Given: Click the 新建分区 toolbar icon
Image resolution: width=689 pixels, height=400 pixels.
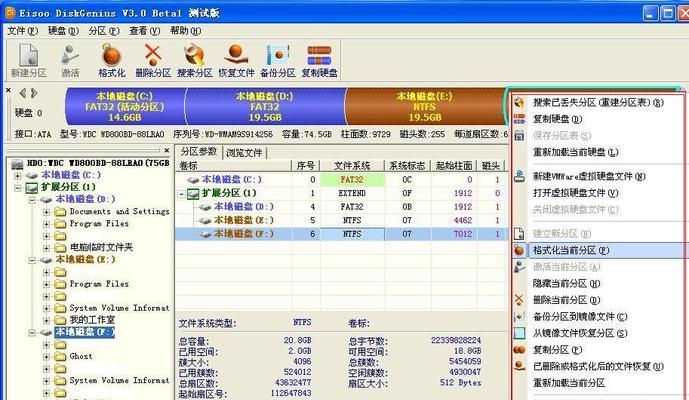Looking at the screenshot, I should 29,61.
